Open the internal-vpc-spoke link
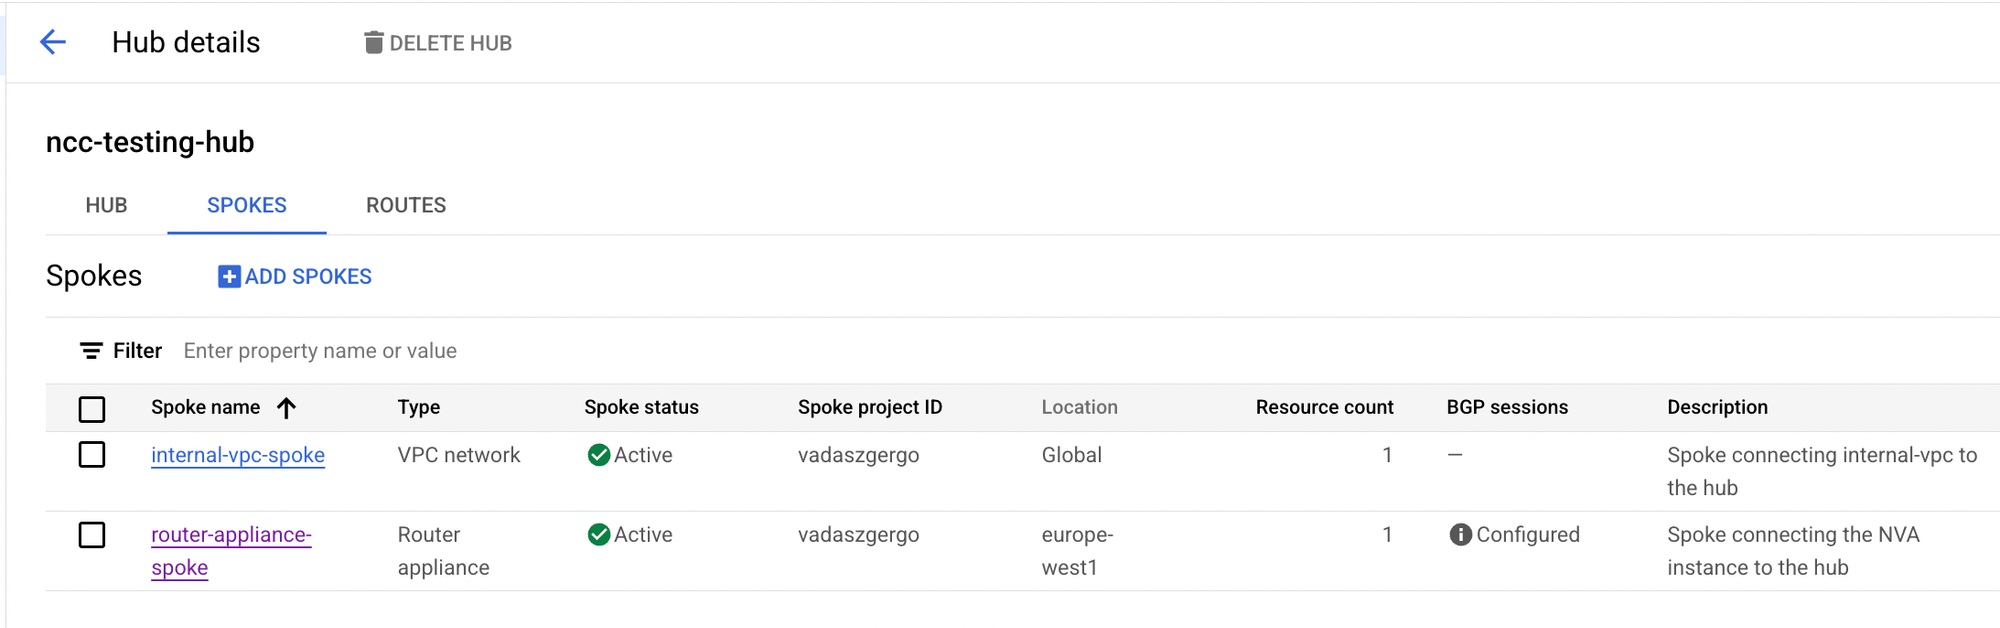The image size is (2000, 628). 238,455
